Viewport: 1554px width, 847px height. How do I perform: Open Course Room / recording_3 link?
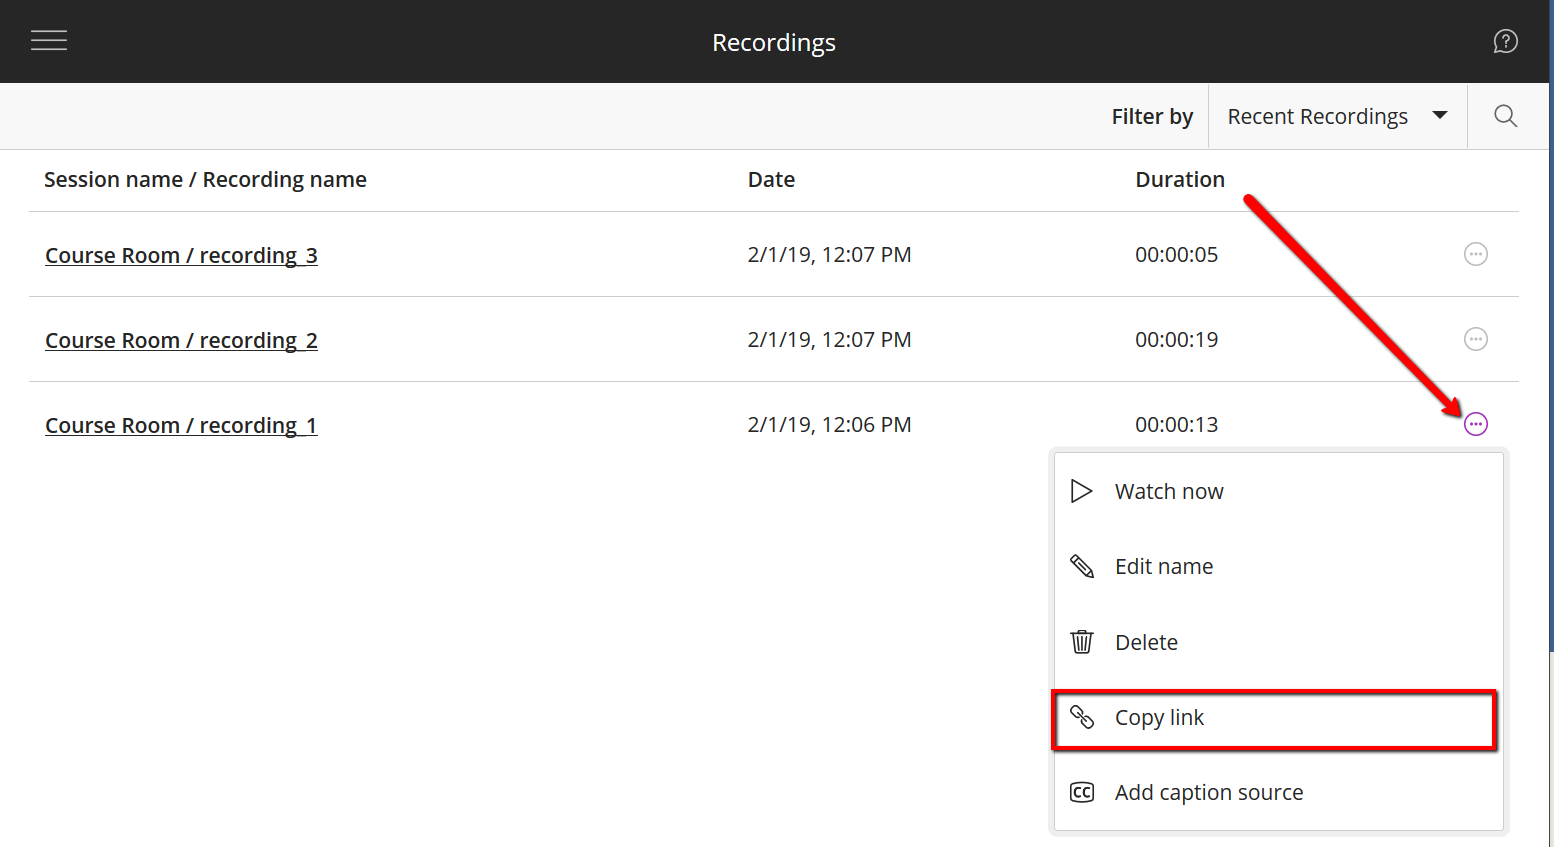point(181,255)
